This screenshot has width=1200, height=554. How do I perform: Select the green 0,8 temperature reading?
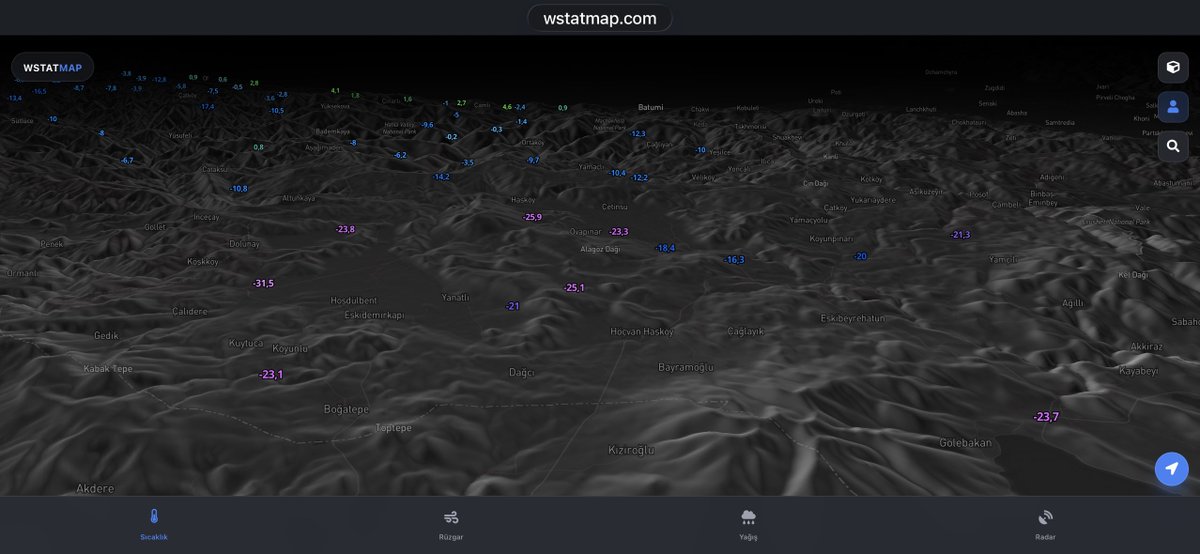pyautogui.click(x=259, y=147)
